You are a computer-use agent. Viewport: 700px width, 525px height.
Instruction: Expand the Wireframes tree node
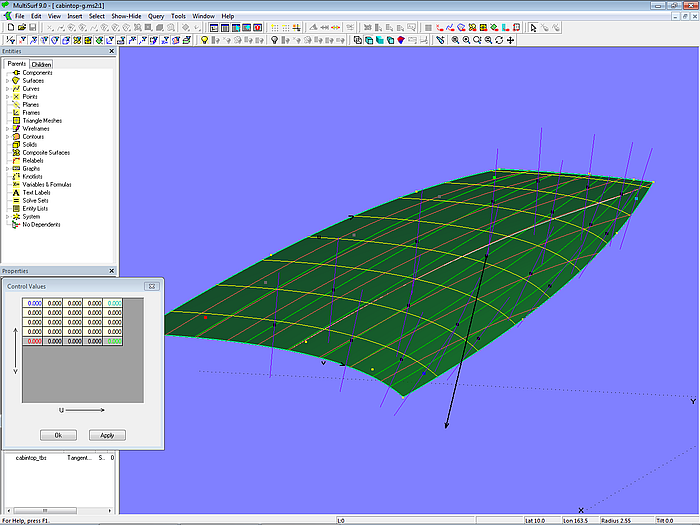[x=7, y=129]
